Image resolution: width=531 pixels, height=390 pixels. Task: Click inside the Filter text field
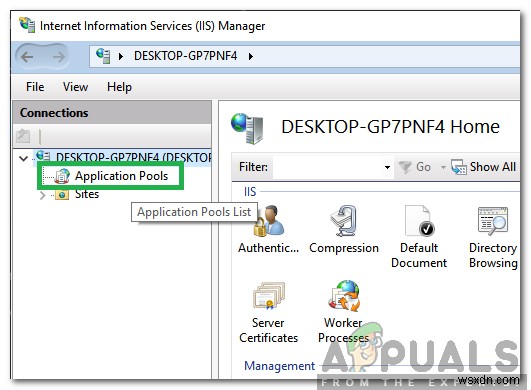327,167
